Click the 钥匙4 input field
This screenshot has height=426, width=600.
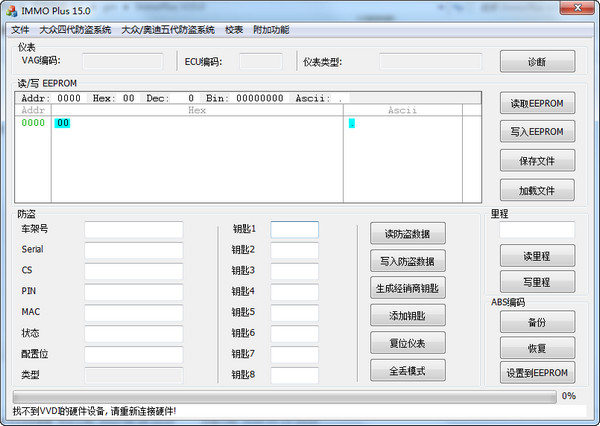[x=294, y=292]
